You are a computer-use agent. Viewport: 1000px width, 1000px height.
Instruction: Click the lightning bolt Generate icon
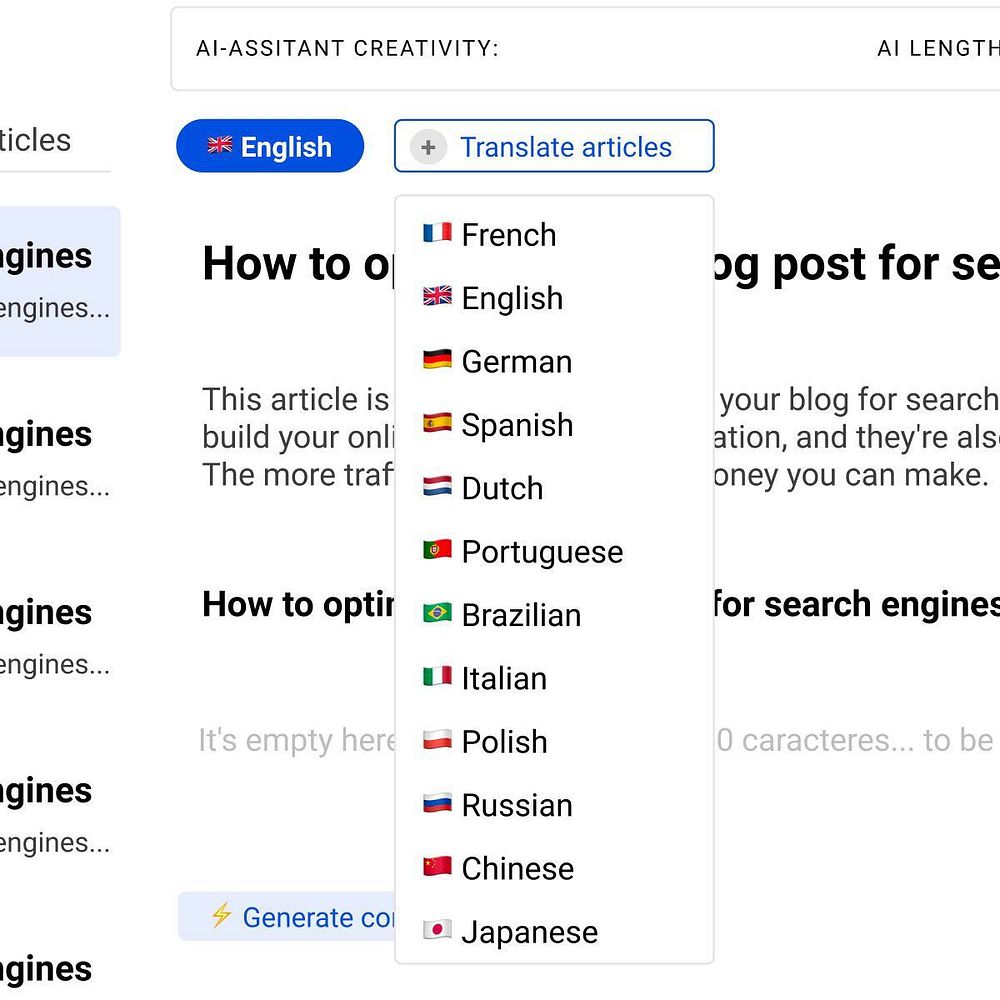coord(221,916)
